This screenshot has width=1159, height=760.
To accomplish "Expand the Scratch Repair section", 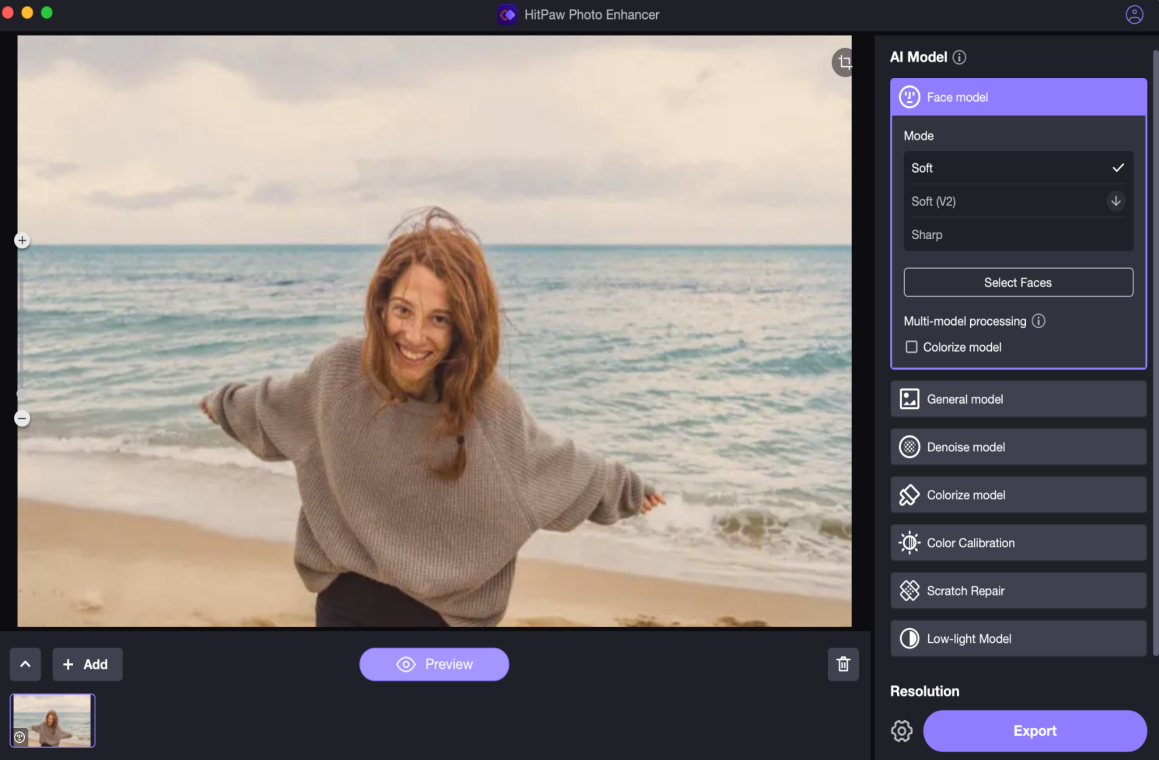I will pos(1018,591).
